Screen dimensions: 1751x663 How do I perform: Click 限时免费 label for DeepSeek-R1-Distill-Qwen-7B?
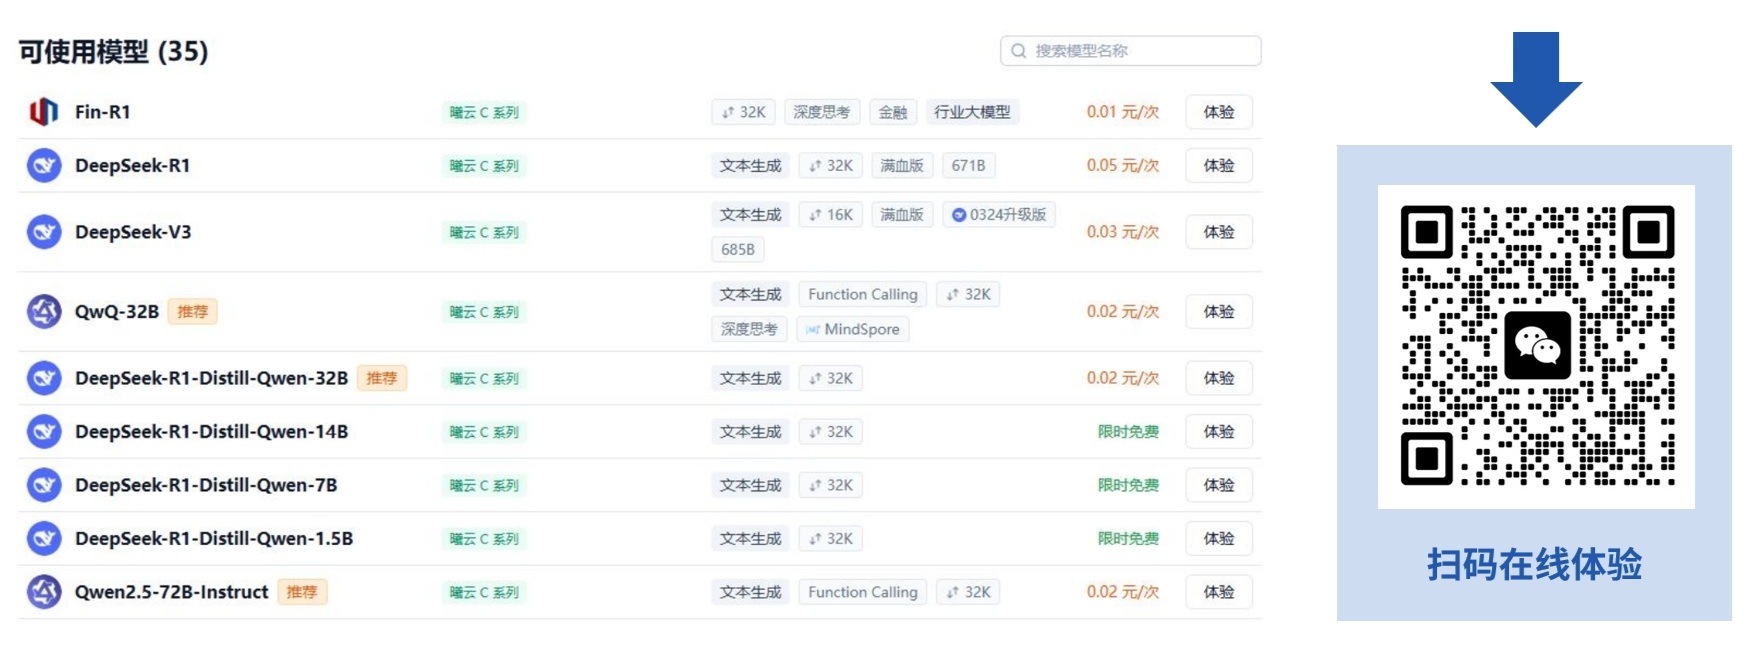point(1128,485)
